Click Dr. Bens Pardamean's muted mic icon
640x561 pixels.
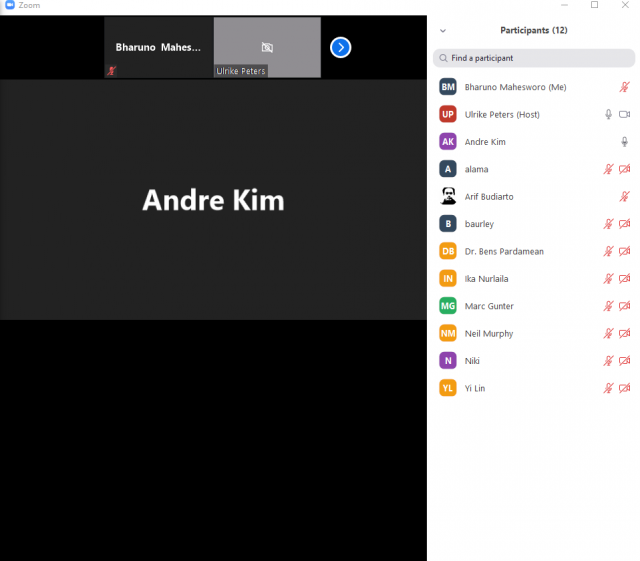(608, 251)
